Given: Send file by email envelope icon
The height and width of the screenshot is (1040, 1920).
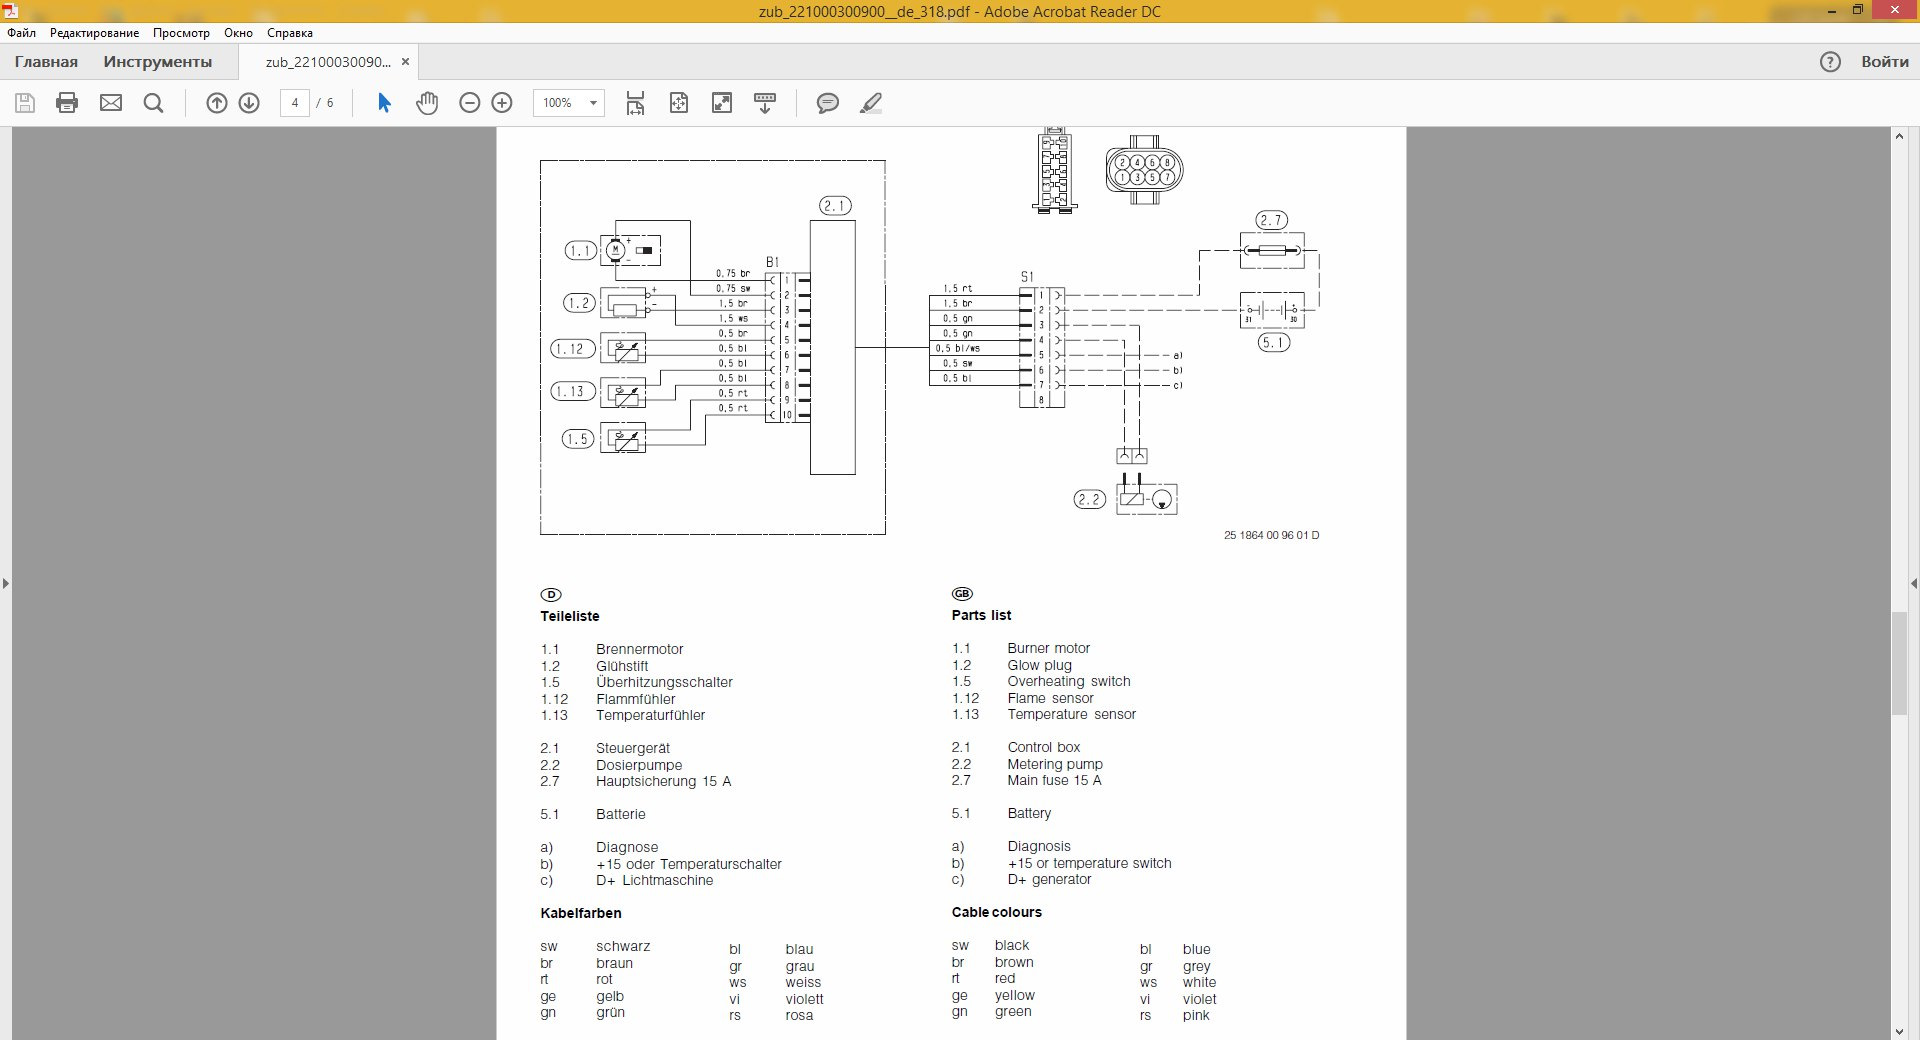Looking at the screenshot, I should tap(111, 103).
